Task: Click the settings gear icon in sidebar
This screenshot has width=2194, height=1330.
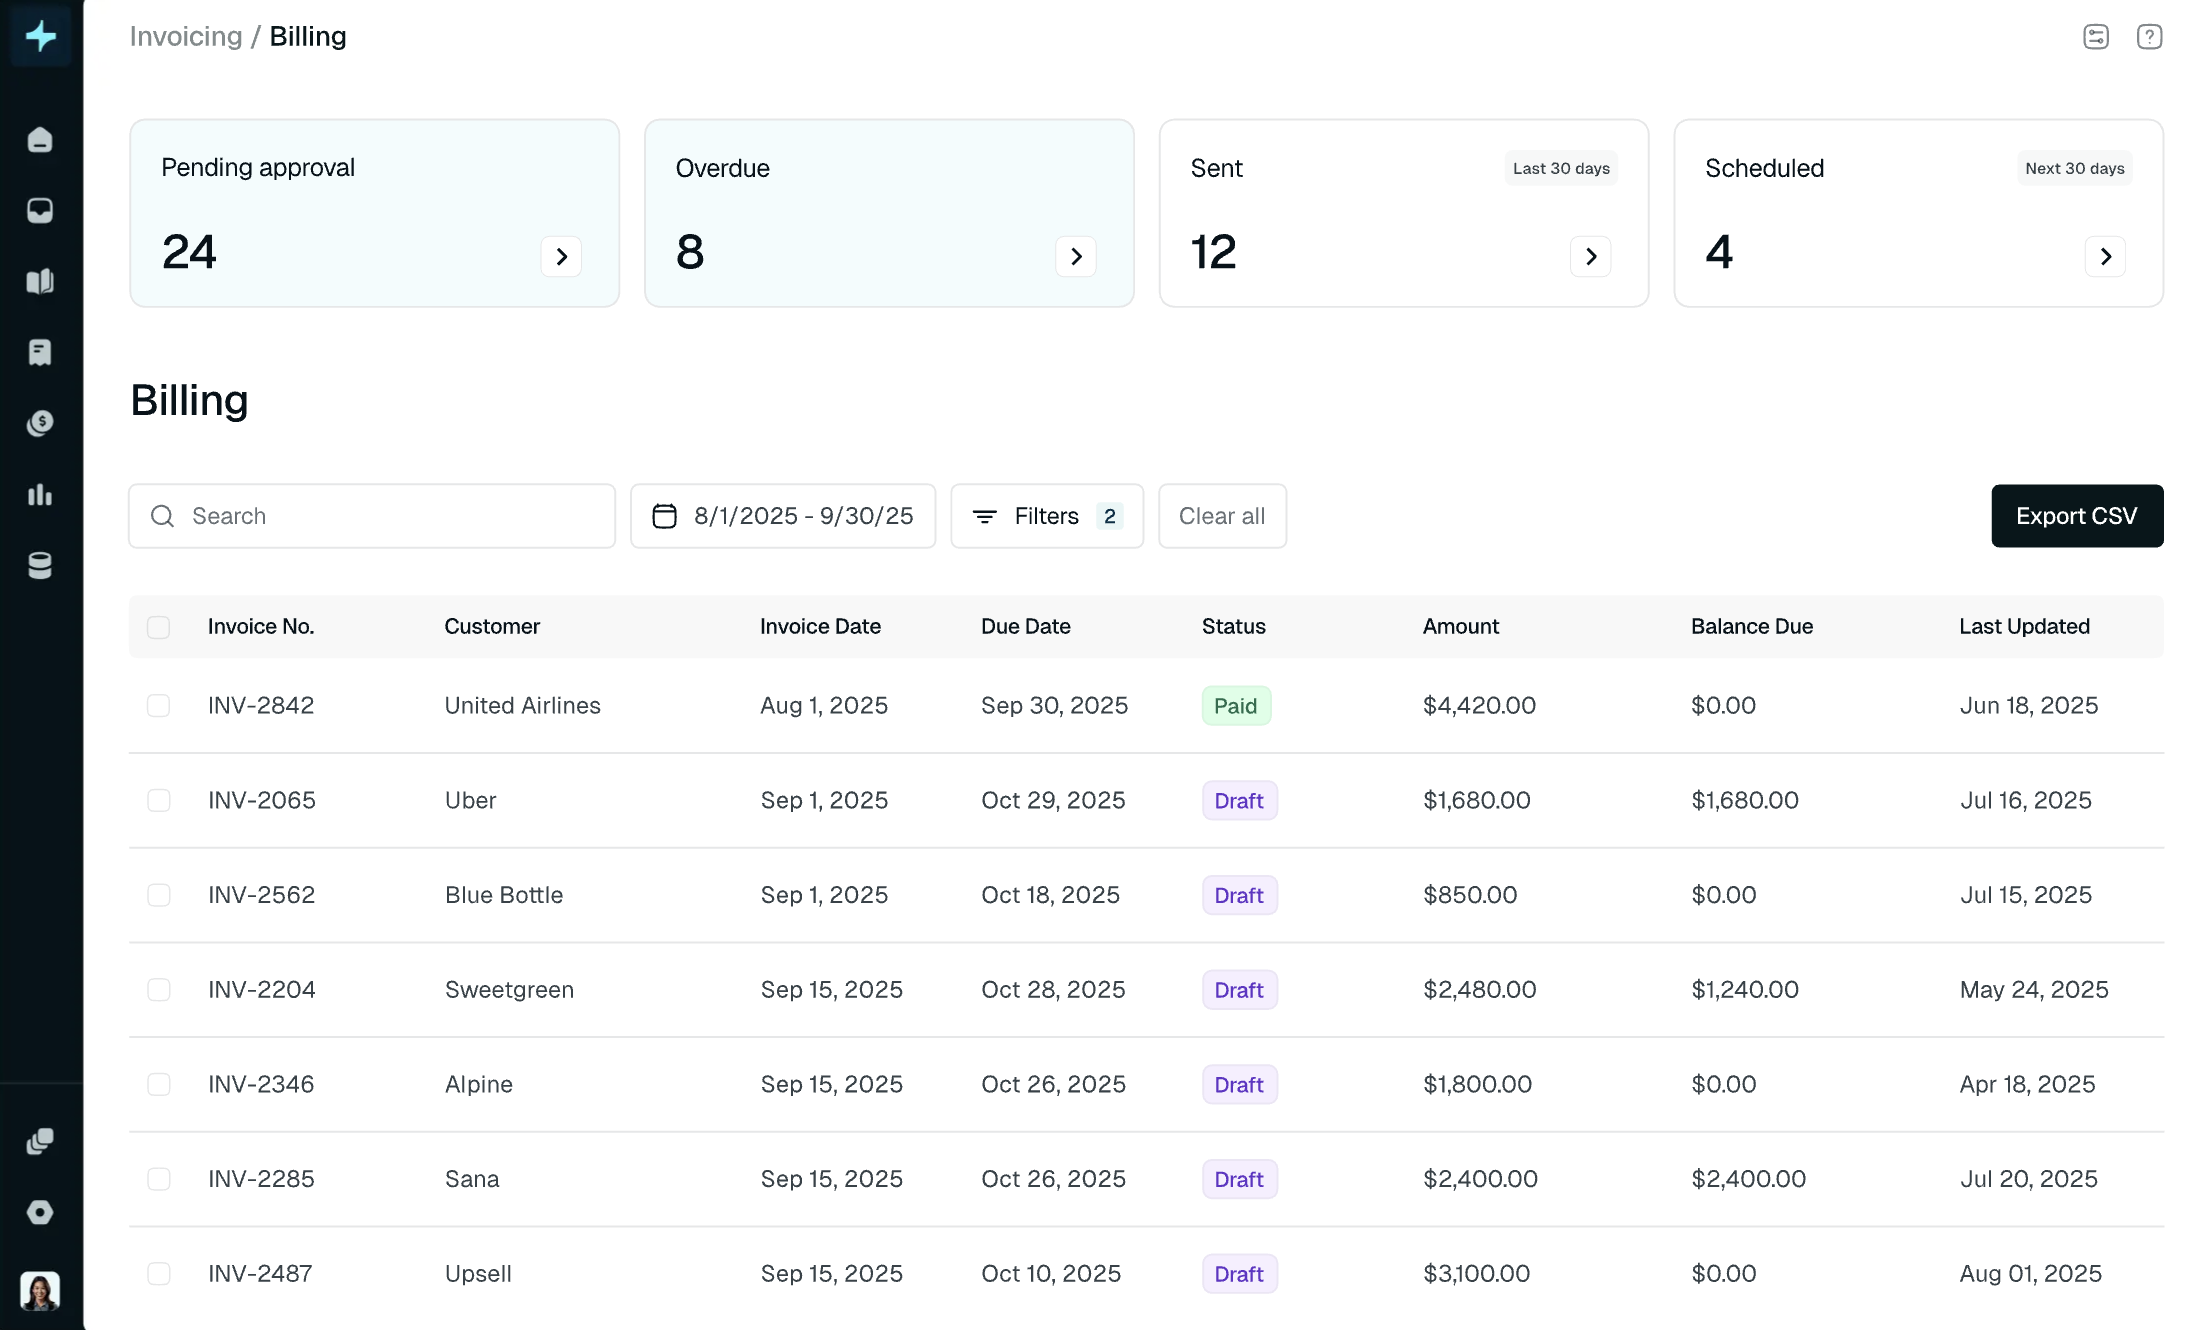Action: pos(40,1213)
